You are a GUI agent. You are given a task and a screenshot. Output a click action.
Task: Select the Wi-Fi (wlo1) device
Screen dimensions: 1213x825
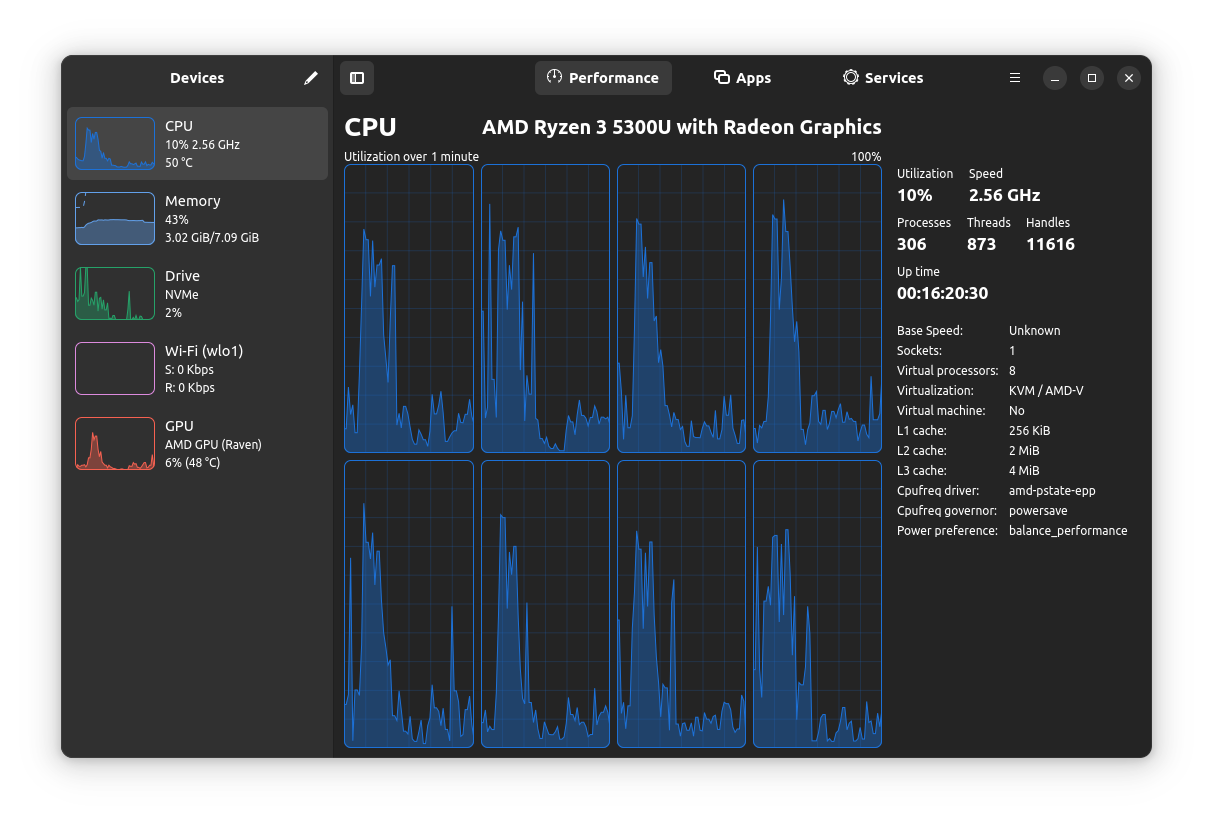pyautogui.click(x=197, y=368)
